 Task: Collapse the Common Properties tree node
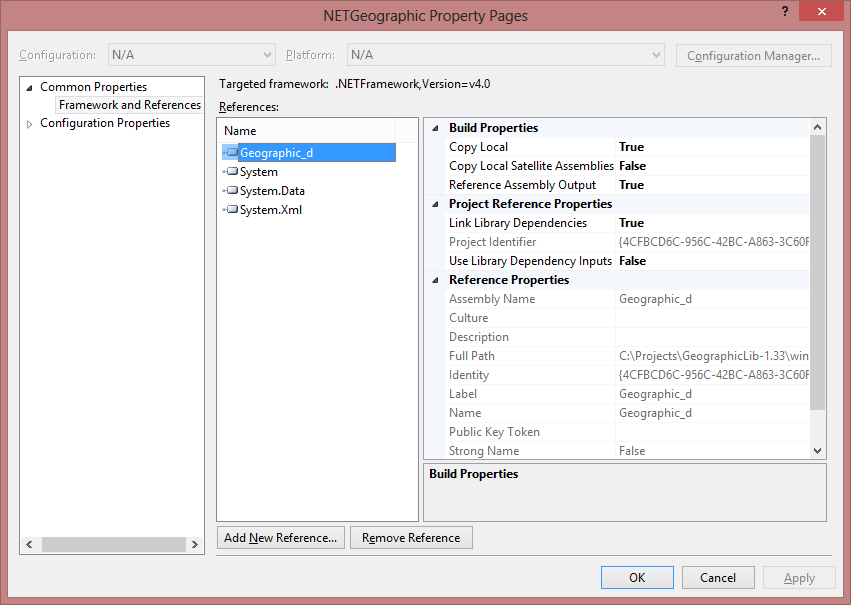pos(30,87)
